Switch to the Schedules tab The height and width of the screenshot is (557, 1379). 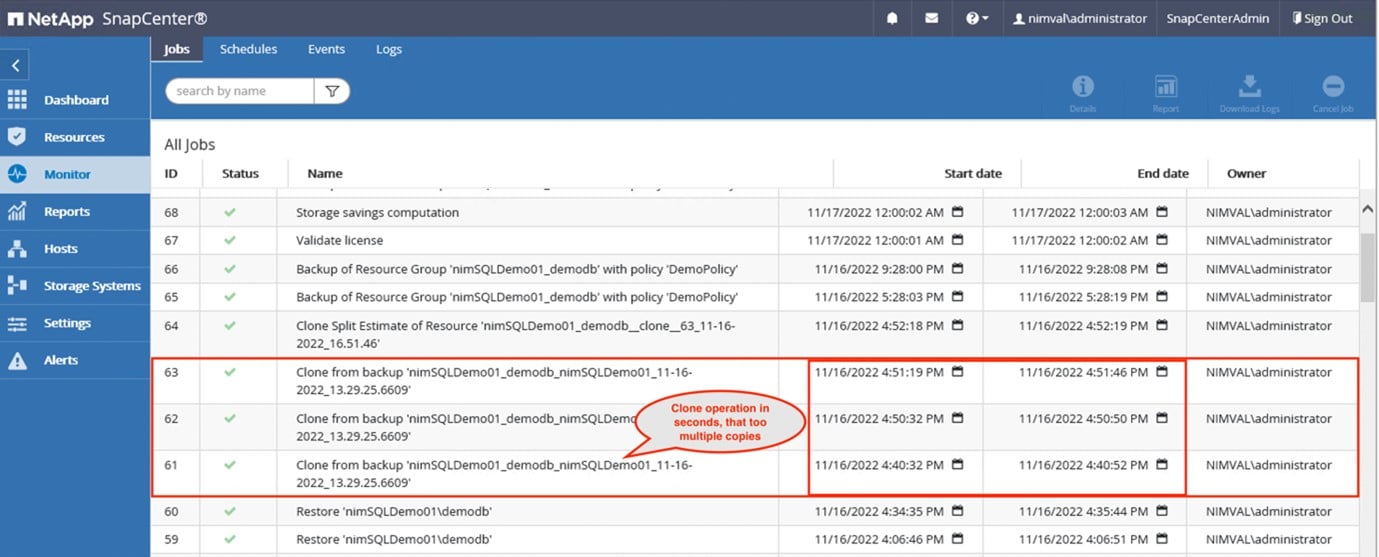(x=248, y=49)
